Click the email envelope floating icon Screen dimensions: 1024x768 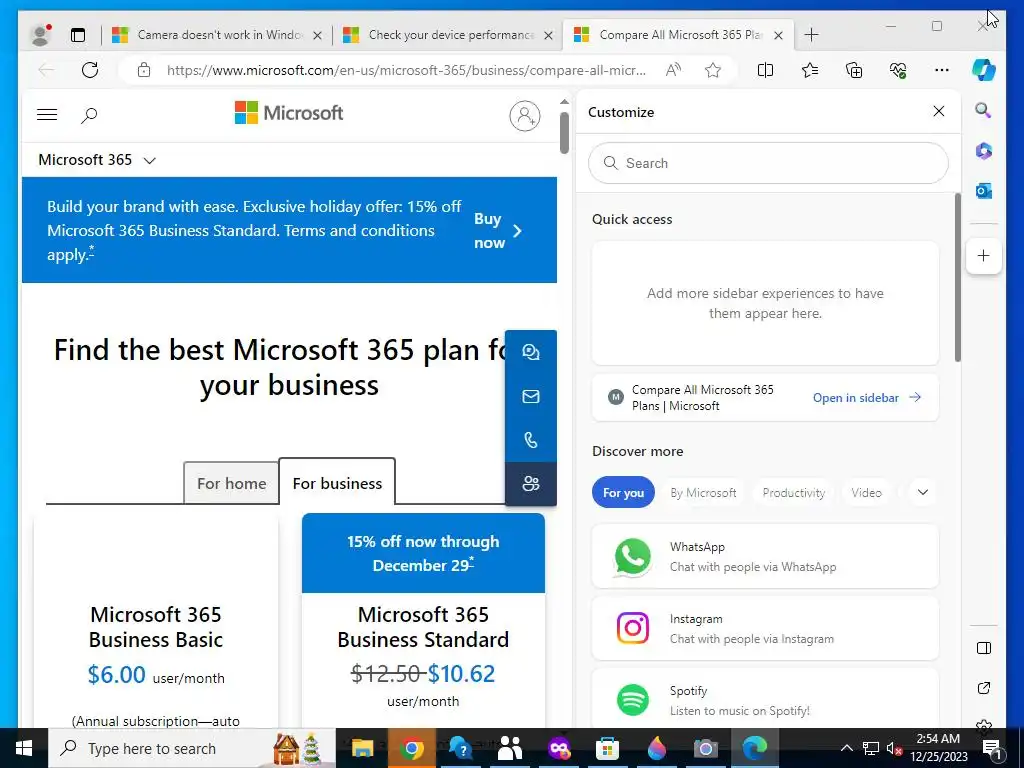pyautogui.click(x=531, y=396)
